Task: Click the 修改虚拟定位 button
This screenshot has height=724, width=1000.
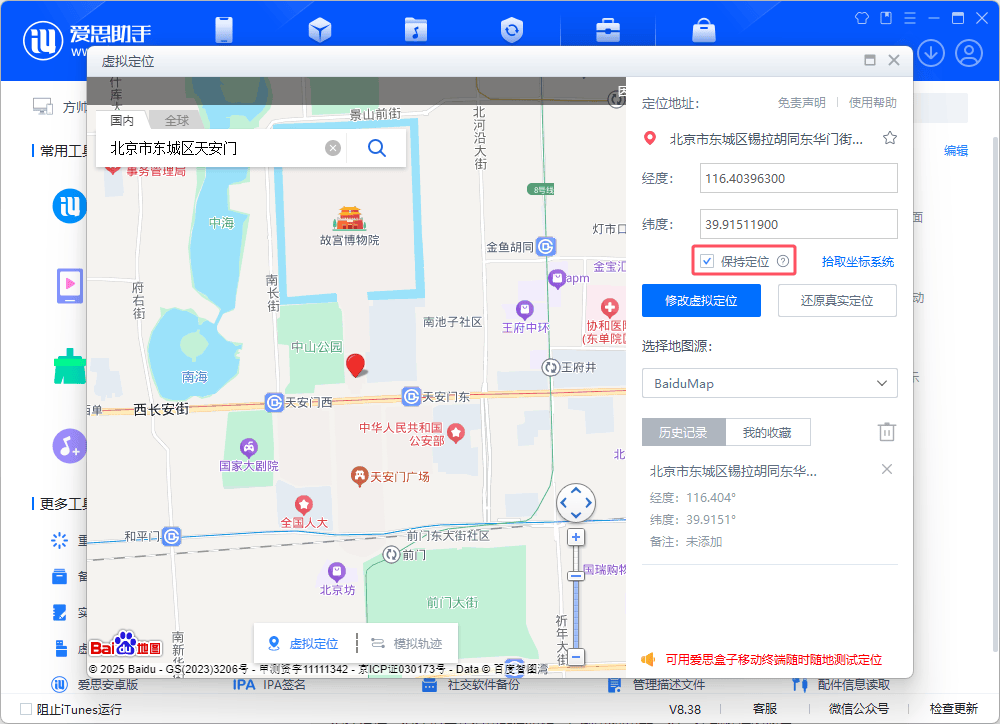Action: (701, 300)
